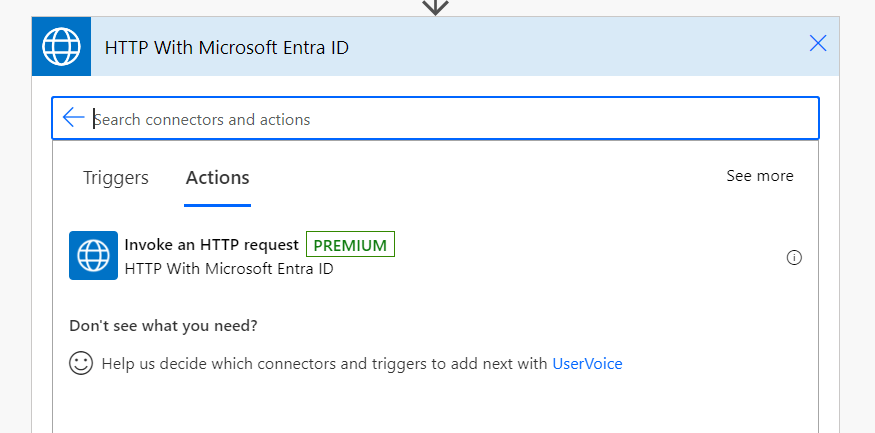Click the globe connector icon in the header
This screenshot has width=875, height=433.
point(61,46)
